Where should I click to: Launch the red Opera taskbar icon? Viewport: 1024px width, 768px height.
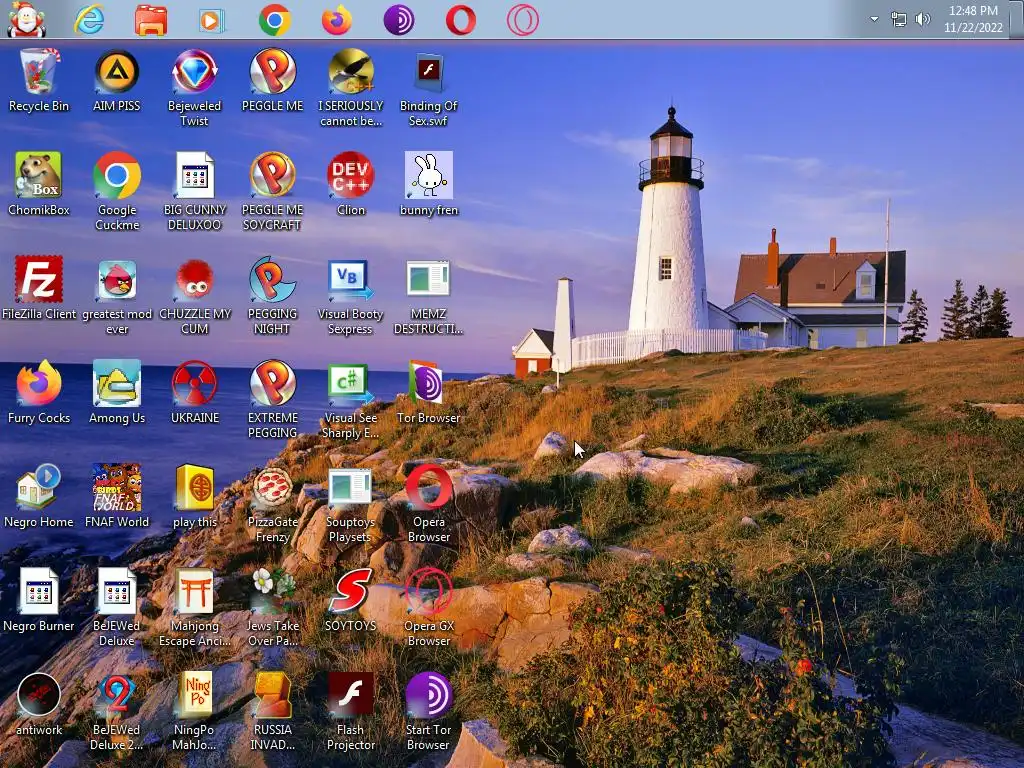click(460, 20)
